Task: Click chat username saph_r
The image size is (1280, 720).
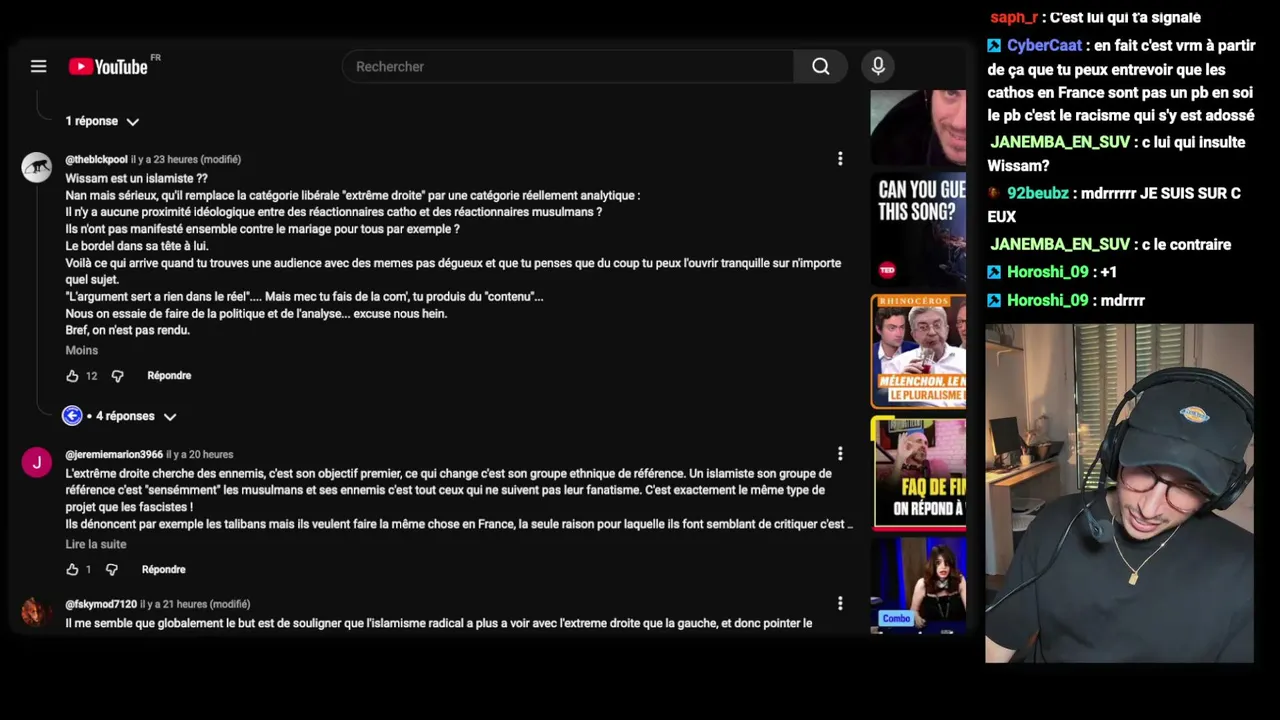Action: pyautogui.click(x=1014, y=17)
